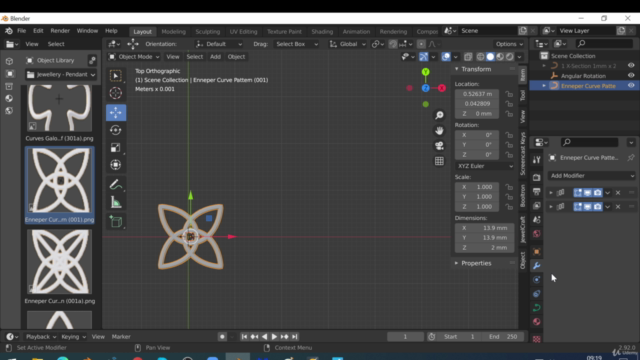Lock the Rotation X value

coord(509,135)
